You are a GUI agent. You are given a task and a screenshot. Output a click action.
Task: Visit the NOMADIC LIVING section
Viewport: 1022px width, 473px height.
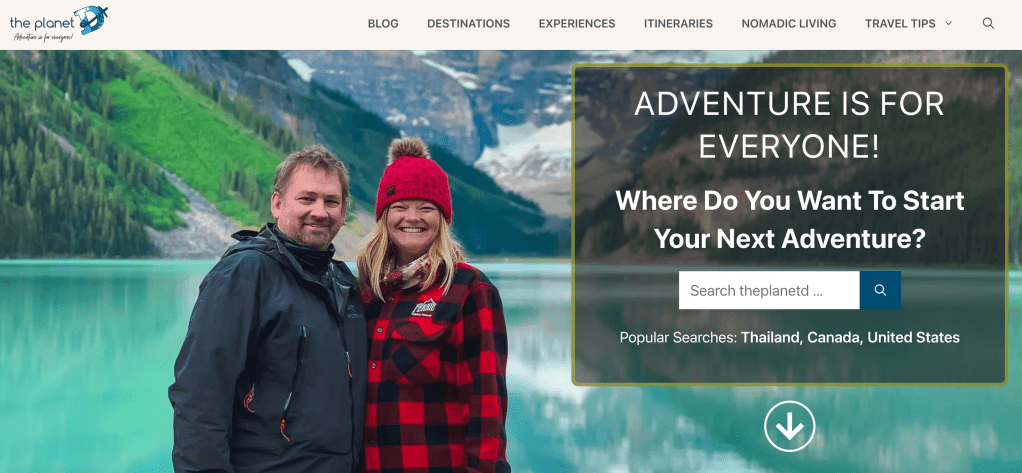coord(789,23)
